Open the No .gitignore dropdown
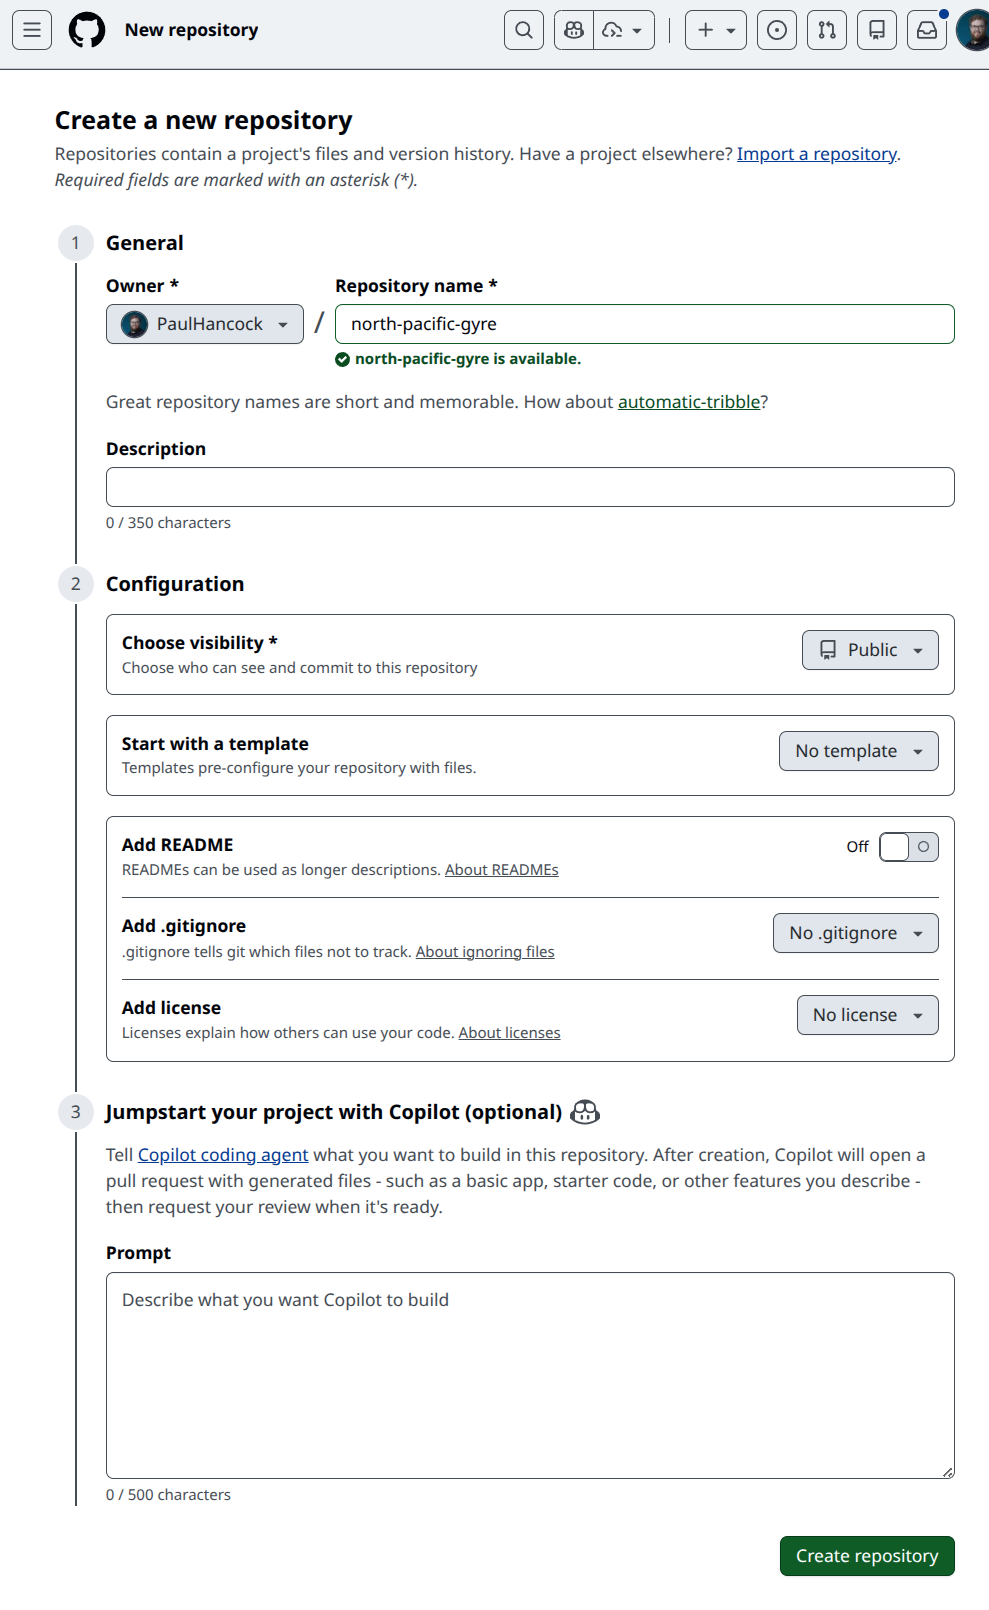This screenshot has height=1610, width=989. 854,932
